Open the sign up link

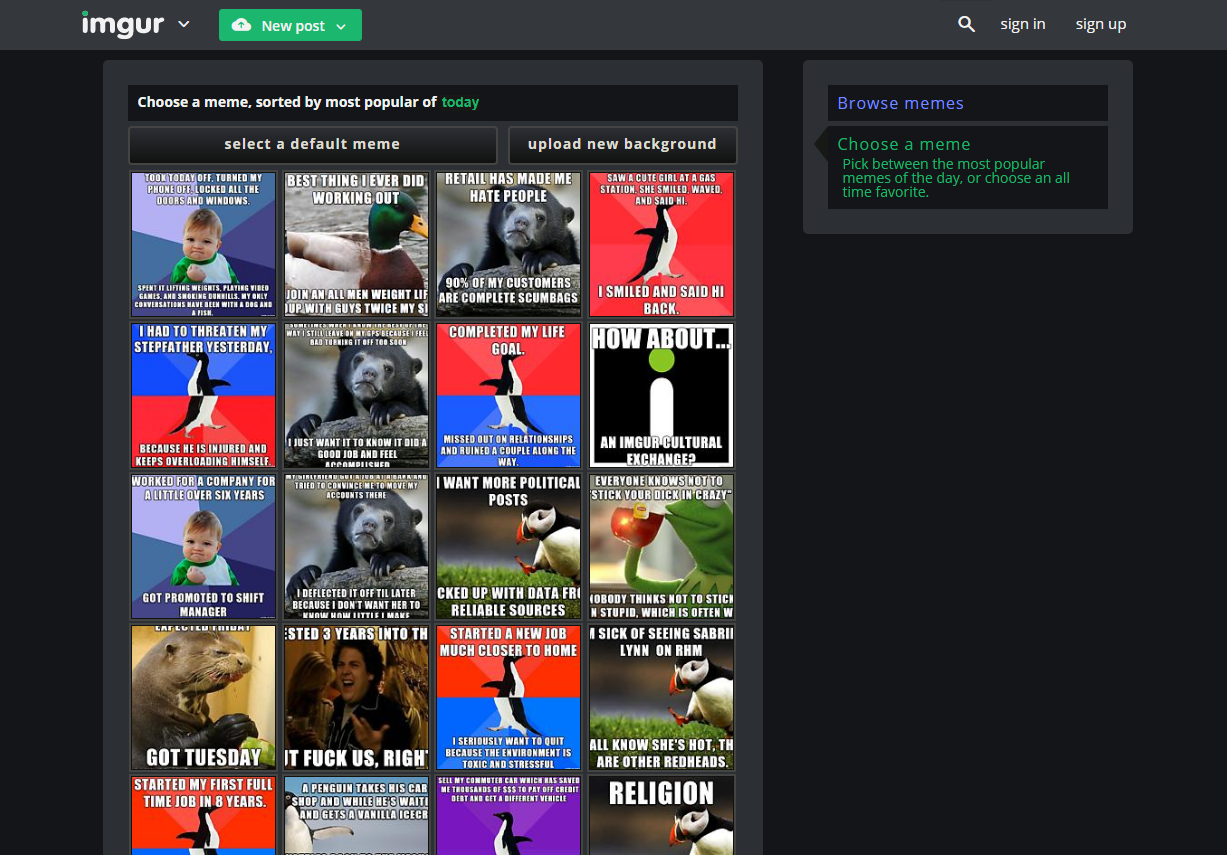tap(1100, 24)
